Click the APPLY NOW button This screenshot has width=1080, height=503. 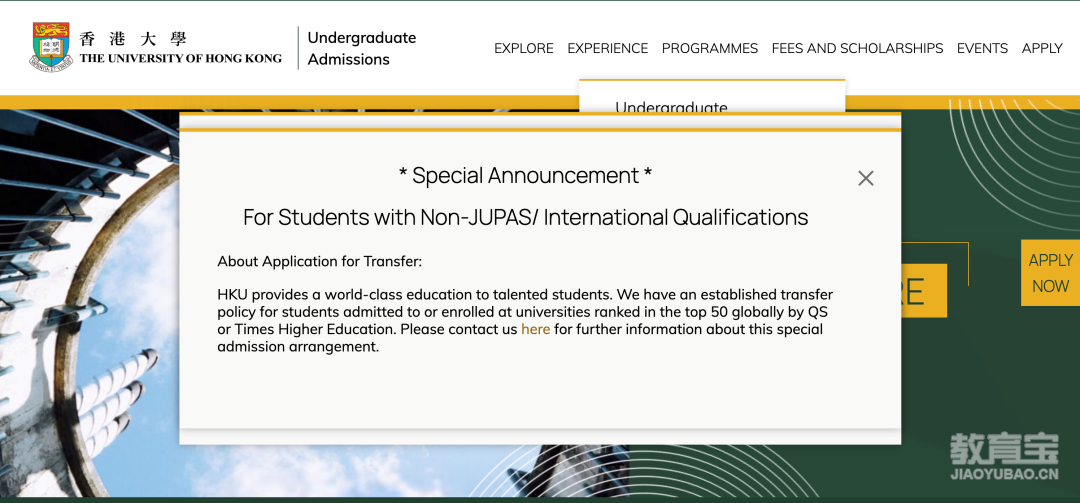(x=1050, y=273)
